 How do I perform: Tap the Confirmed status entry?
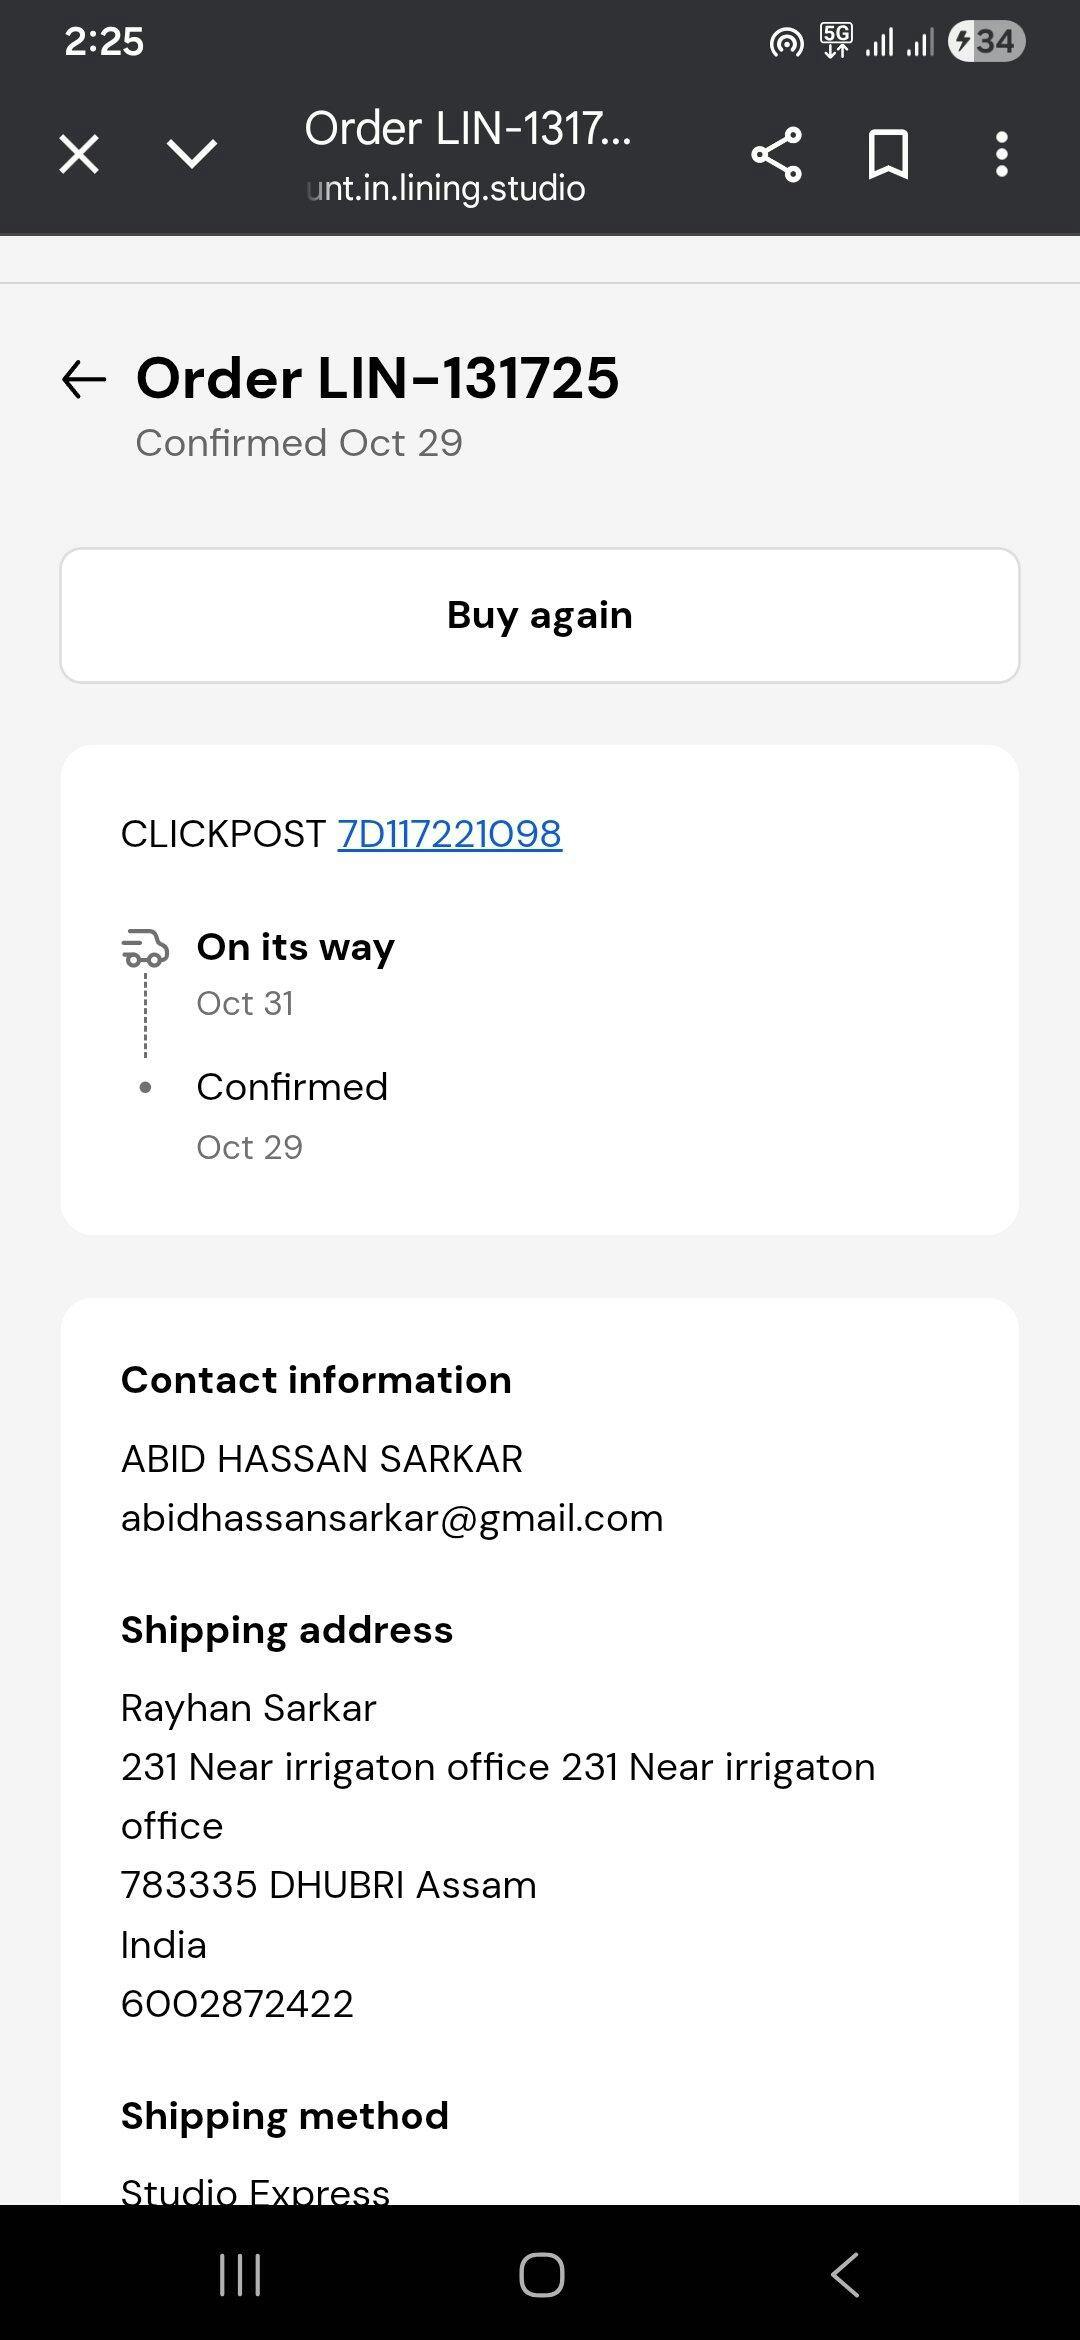tap(292, 1087)
